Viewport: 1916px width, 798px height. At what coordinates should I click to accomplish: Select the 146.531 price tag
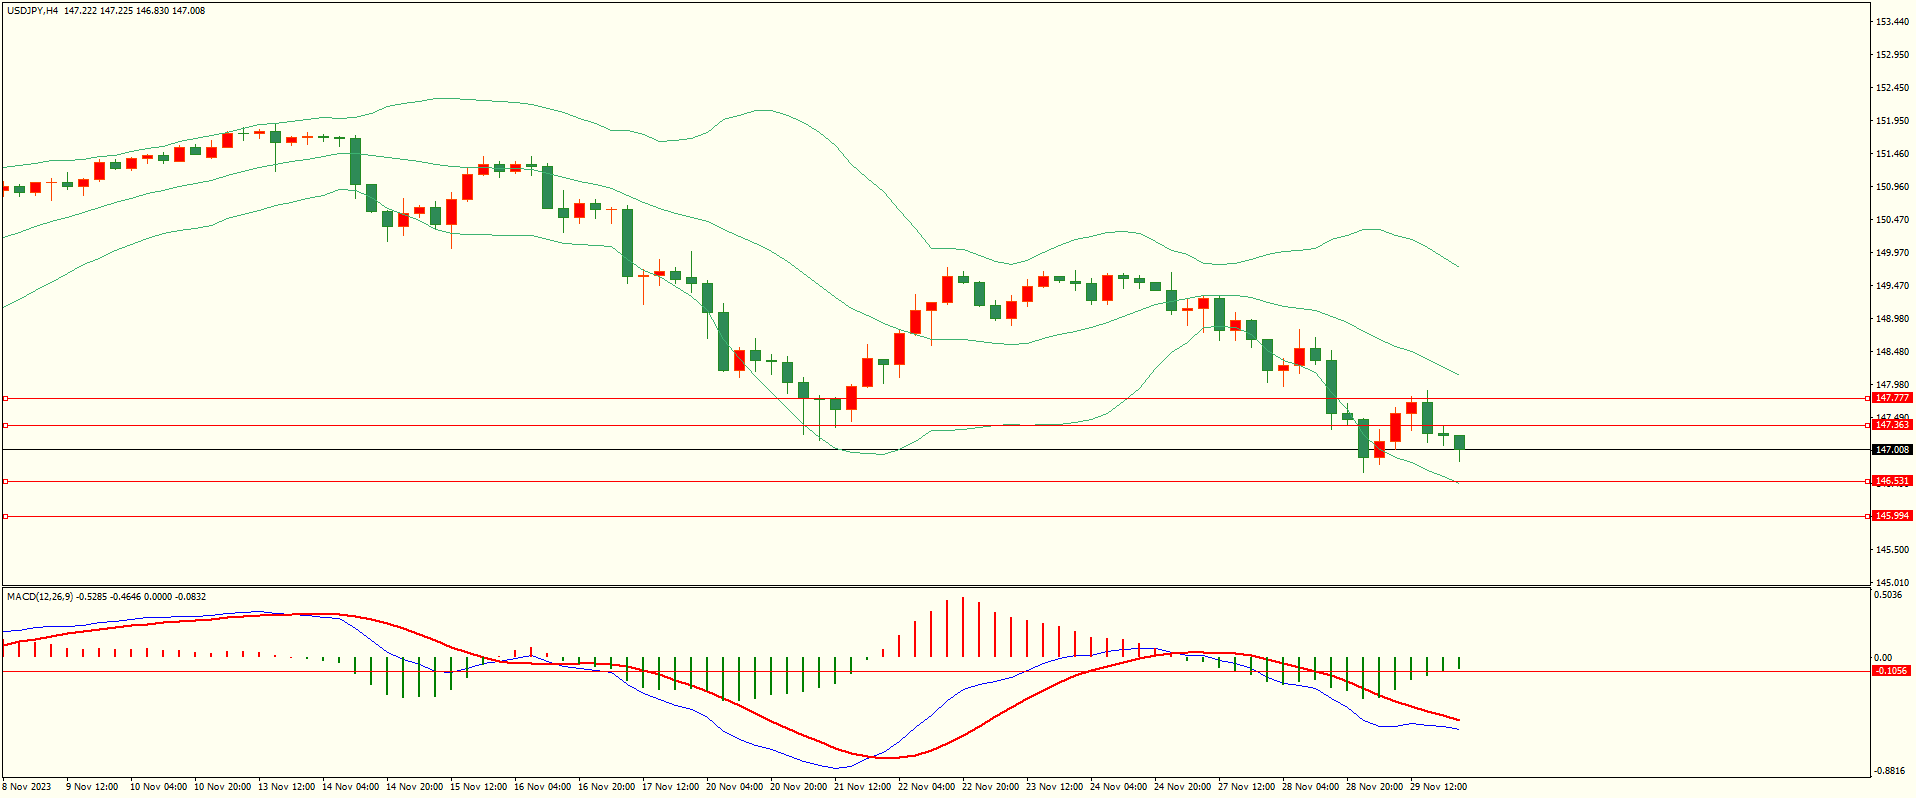pyautogui.click(x=1891, y=481)
